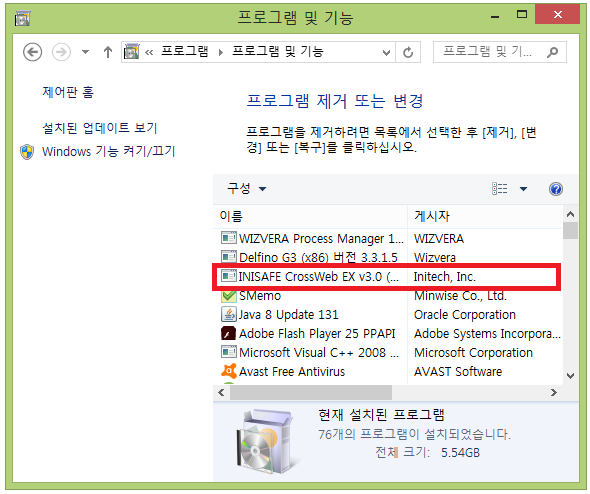Click the INISAFE CrossWeb program icon
The image size is (590, 494).
tap(228, 276)
